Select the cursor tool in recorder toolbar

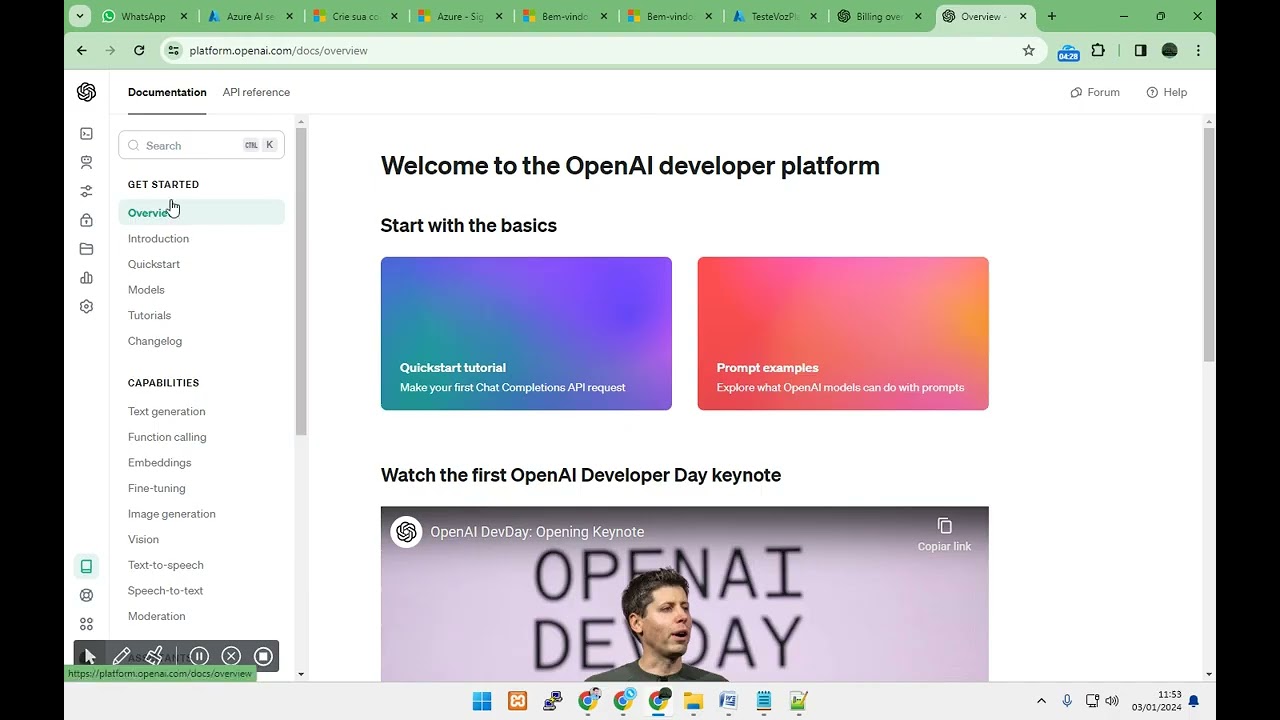click(x=89, y=656)
